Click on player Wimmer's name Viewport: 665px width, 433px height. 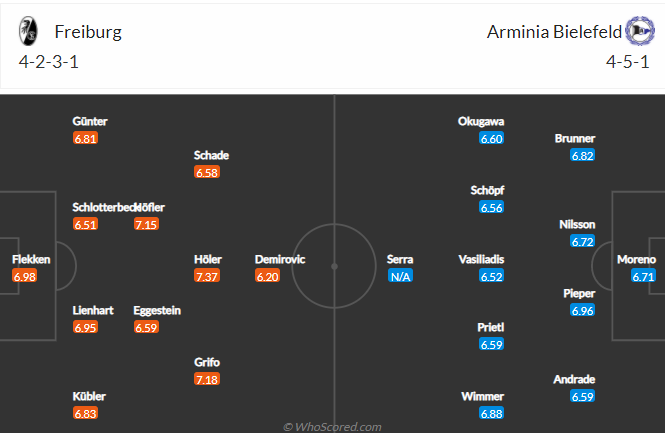pos(483,396)
